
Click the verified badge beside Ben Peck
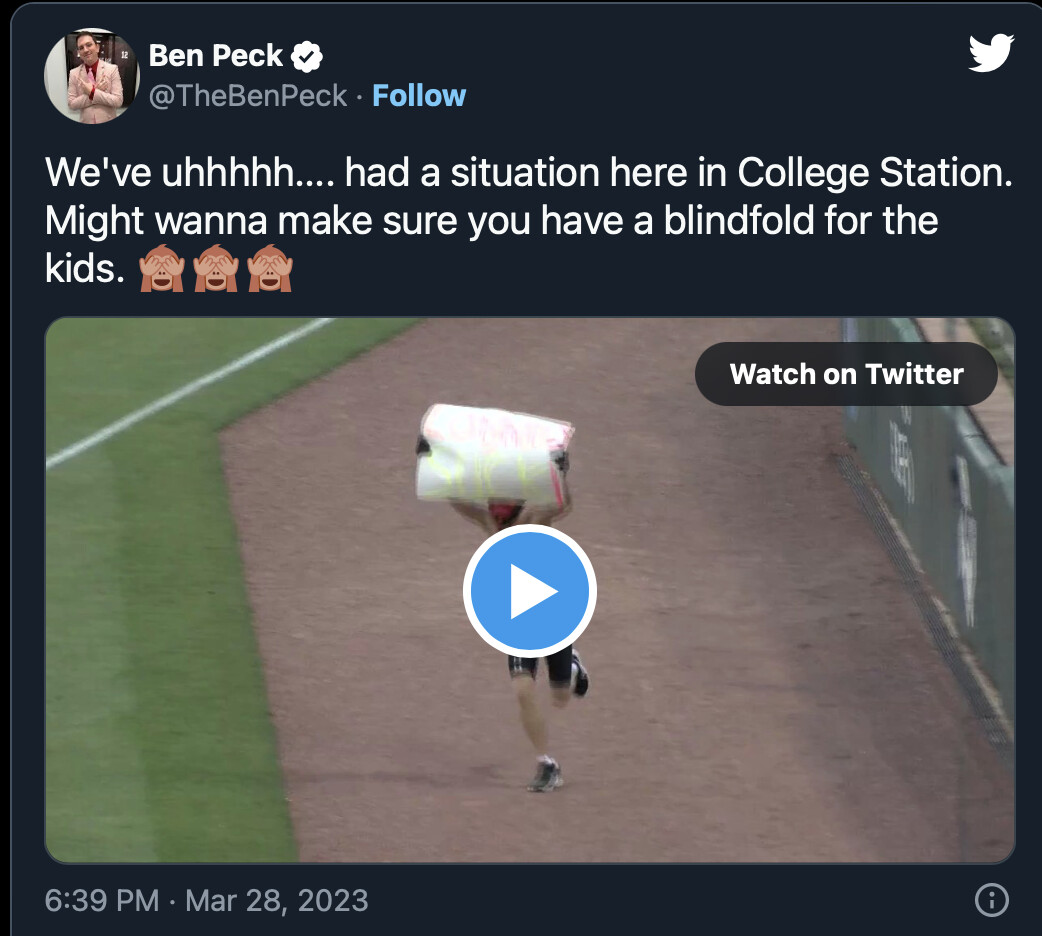(x=307, y=57)
